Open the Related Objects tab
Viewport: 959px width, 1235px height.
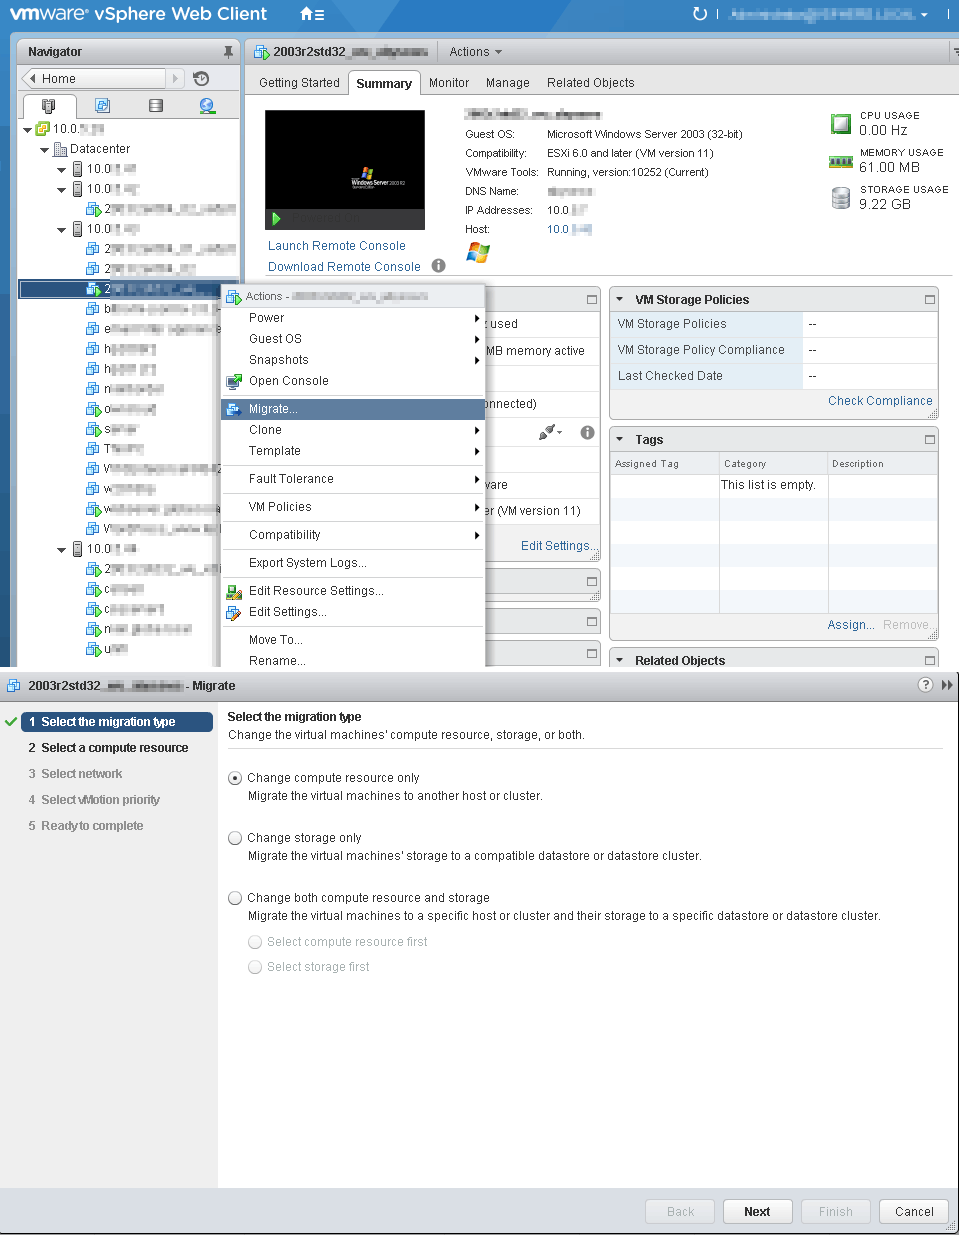click(x=591, y=83)
